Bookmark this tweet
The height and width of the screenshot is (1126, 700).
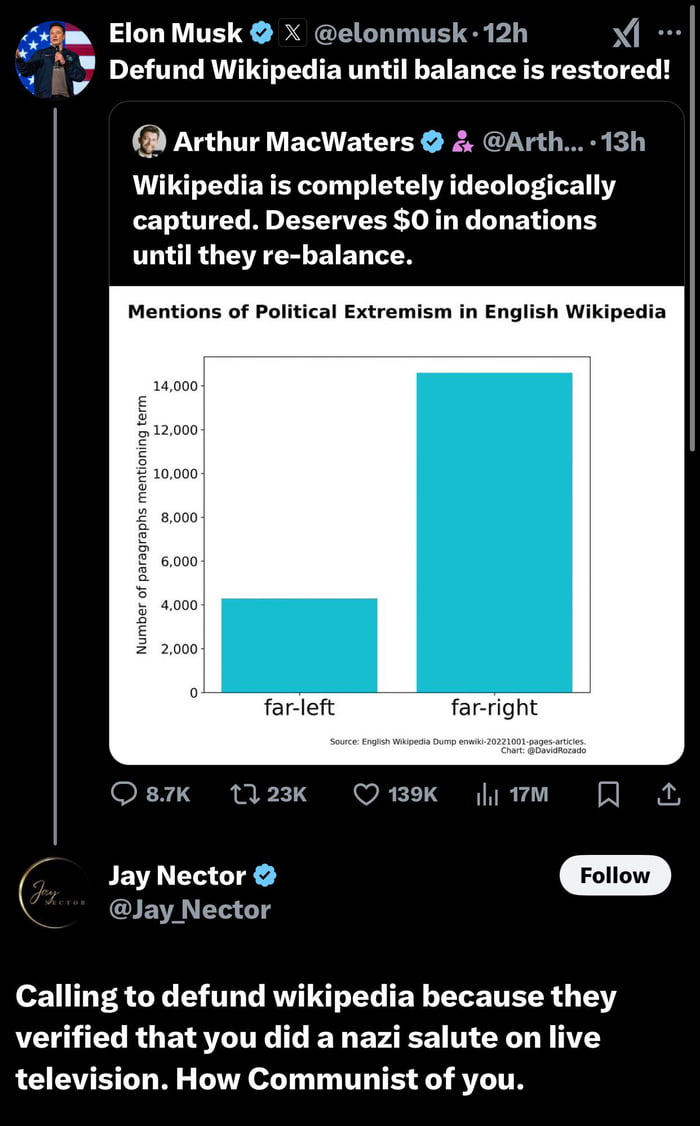(607, 794)
